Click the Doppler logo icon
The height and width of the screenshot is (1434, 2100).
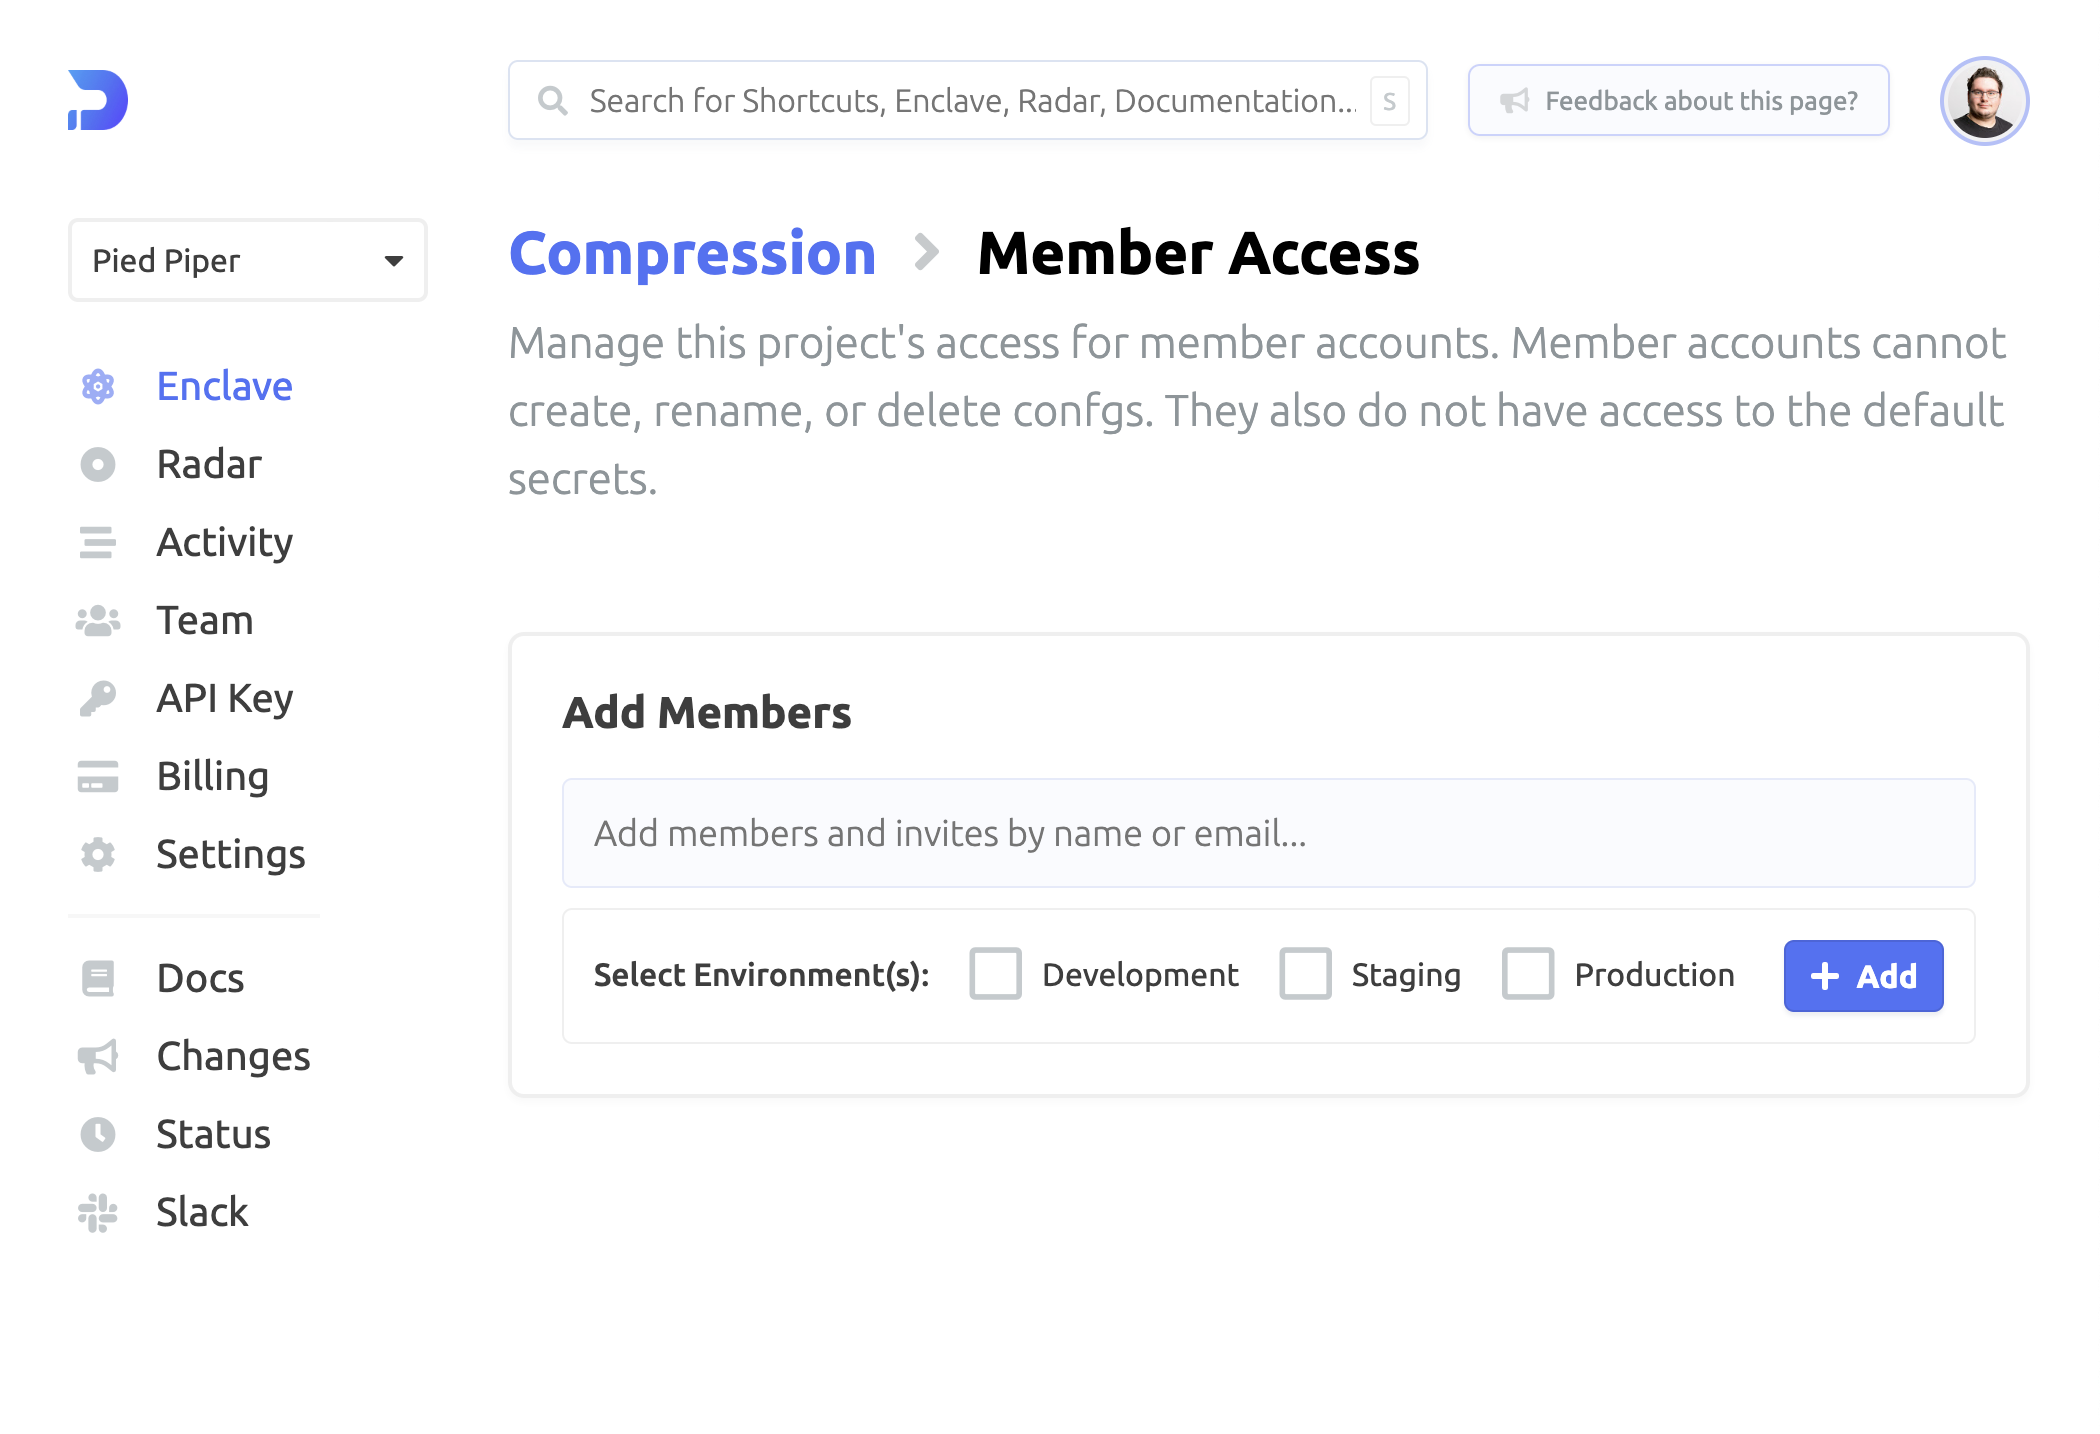click(98, 100)
